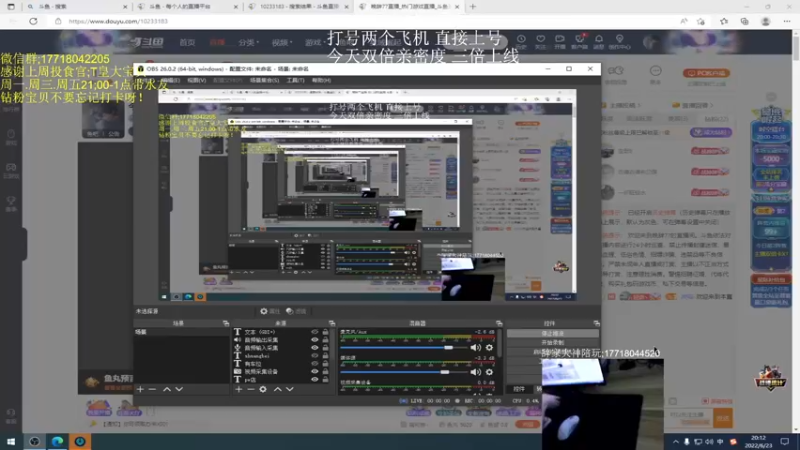The image size is (800, 450).
Task: Remove selected scene with minus icon
Action: pyautogui.click(x=152, y=389)
